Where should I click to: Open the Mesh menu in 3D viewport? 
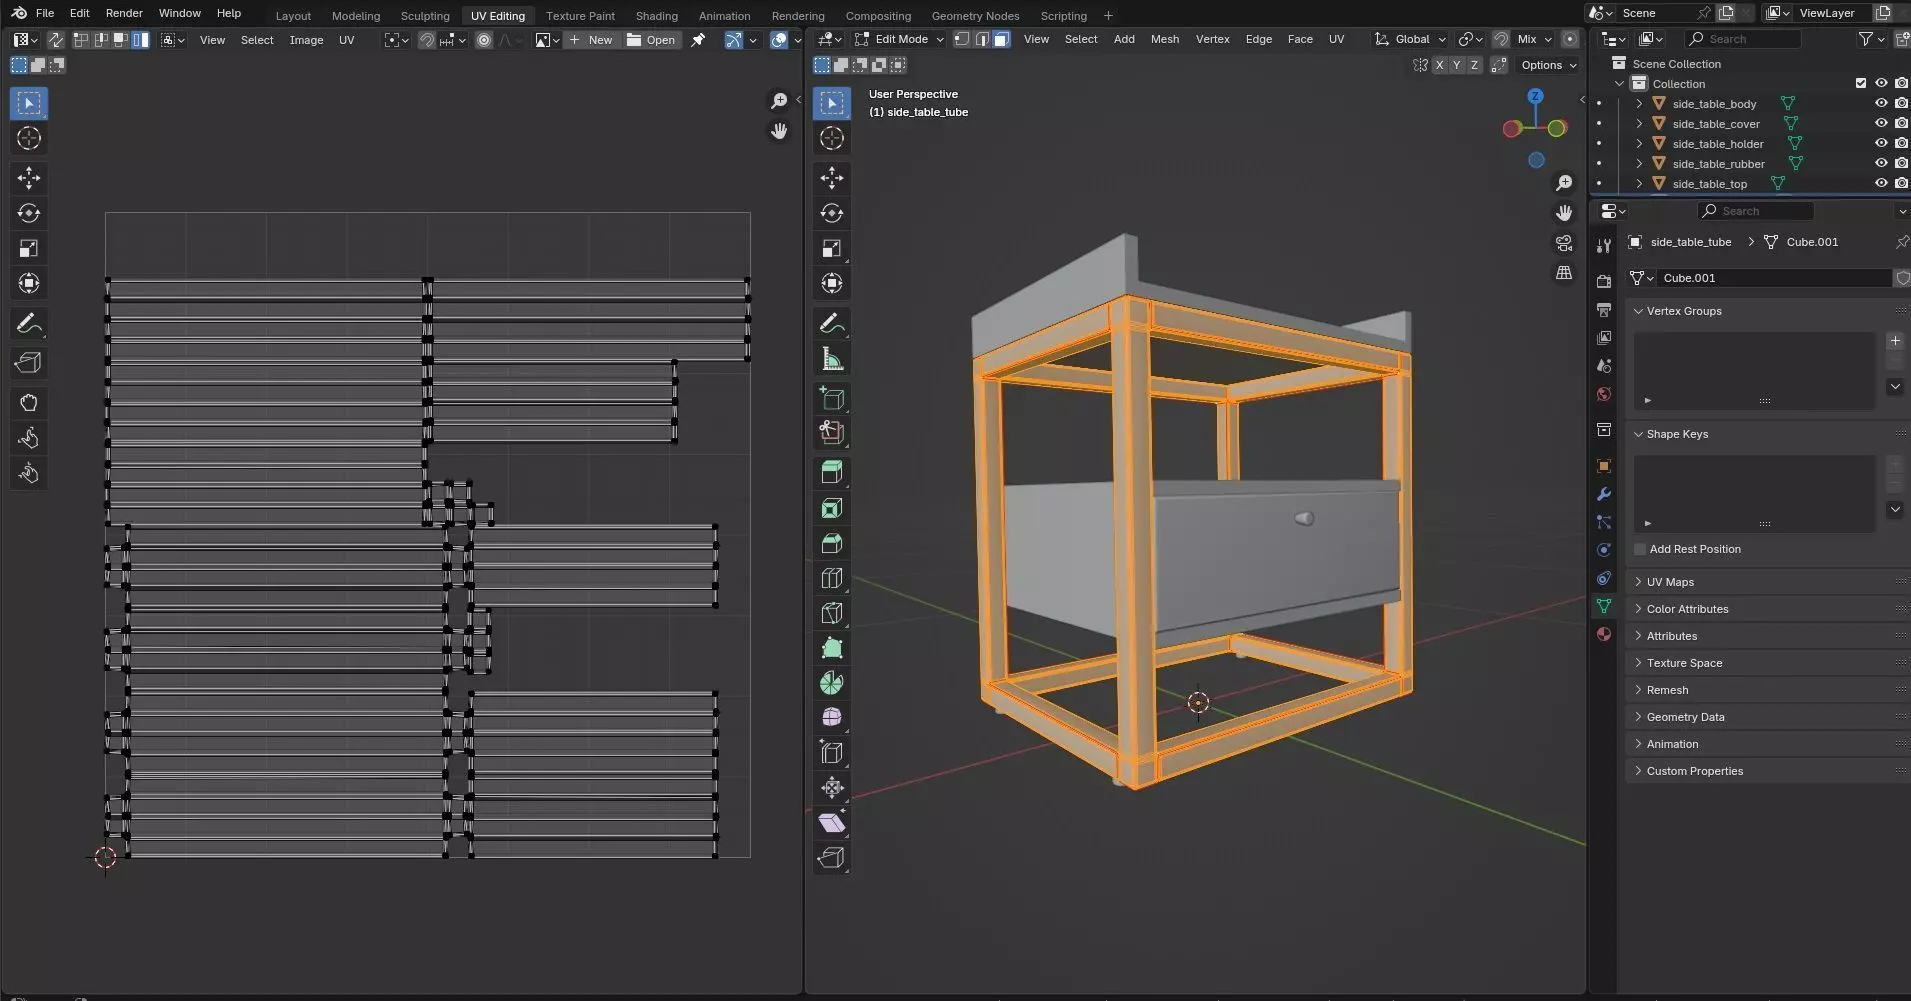click(x=1164, y=39)
